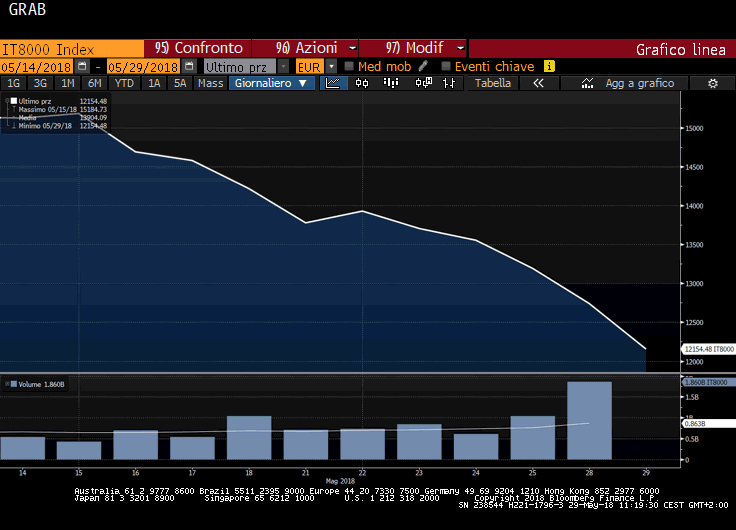The height and width of the screenshot is (530, 736).
Task: Click the line chart type icon
Action: [333, 84]
